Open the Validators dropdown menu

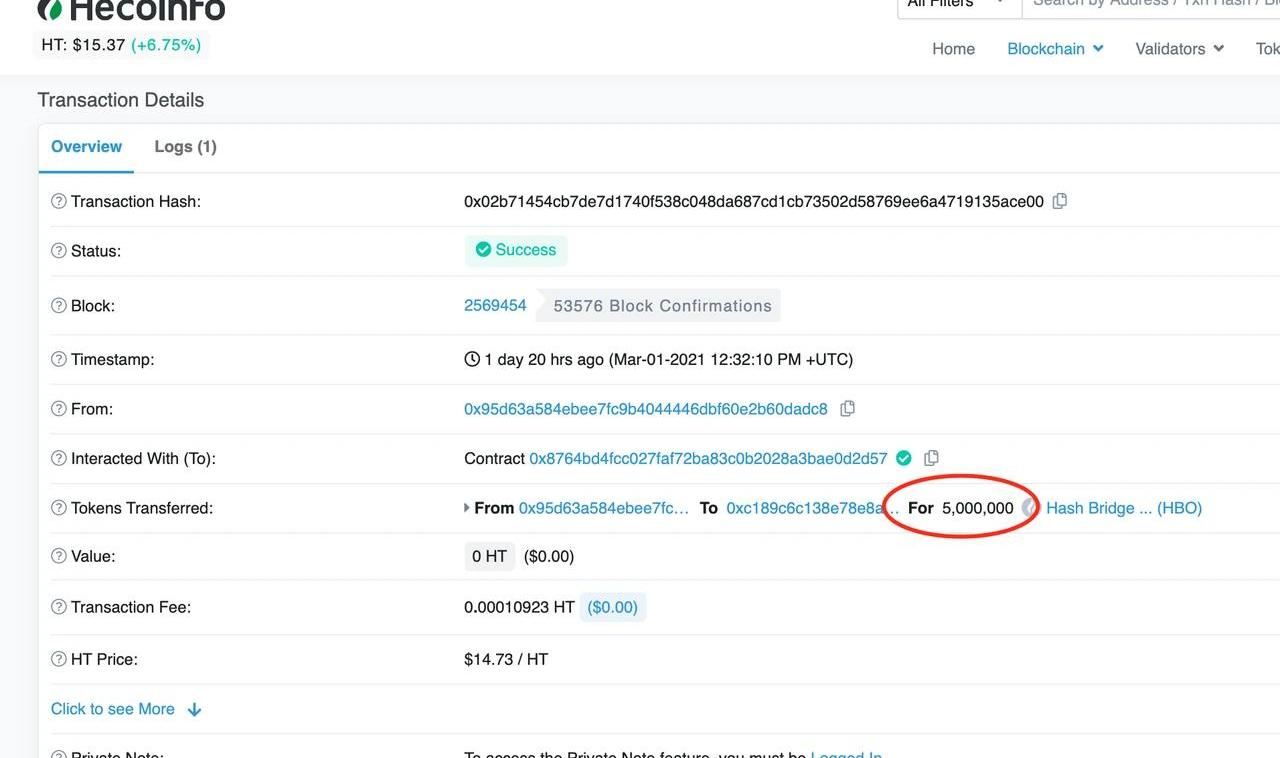1179,49
